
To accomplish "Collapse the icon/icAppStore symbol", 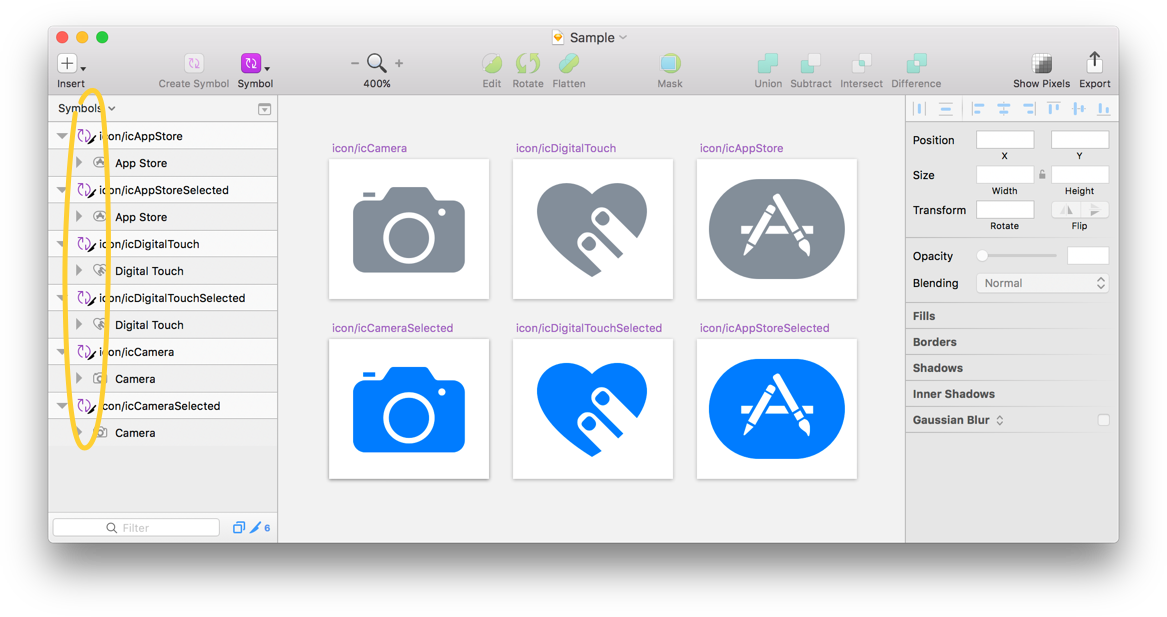I will click(62, 136).
